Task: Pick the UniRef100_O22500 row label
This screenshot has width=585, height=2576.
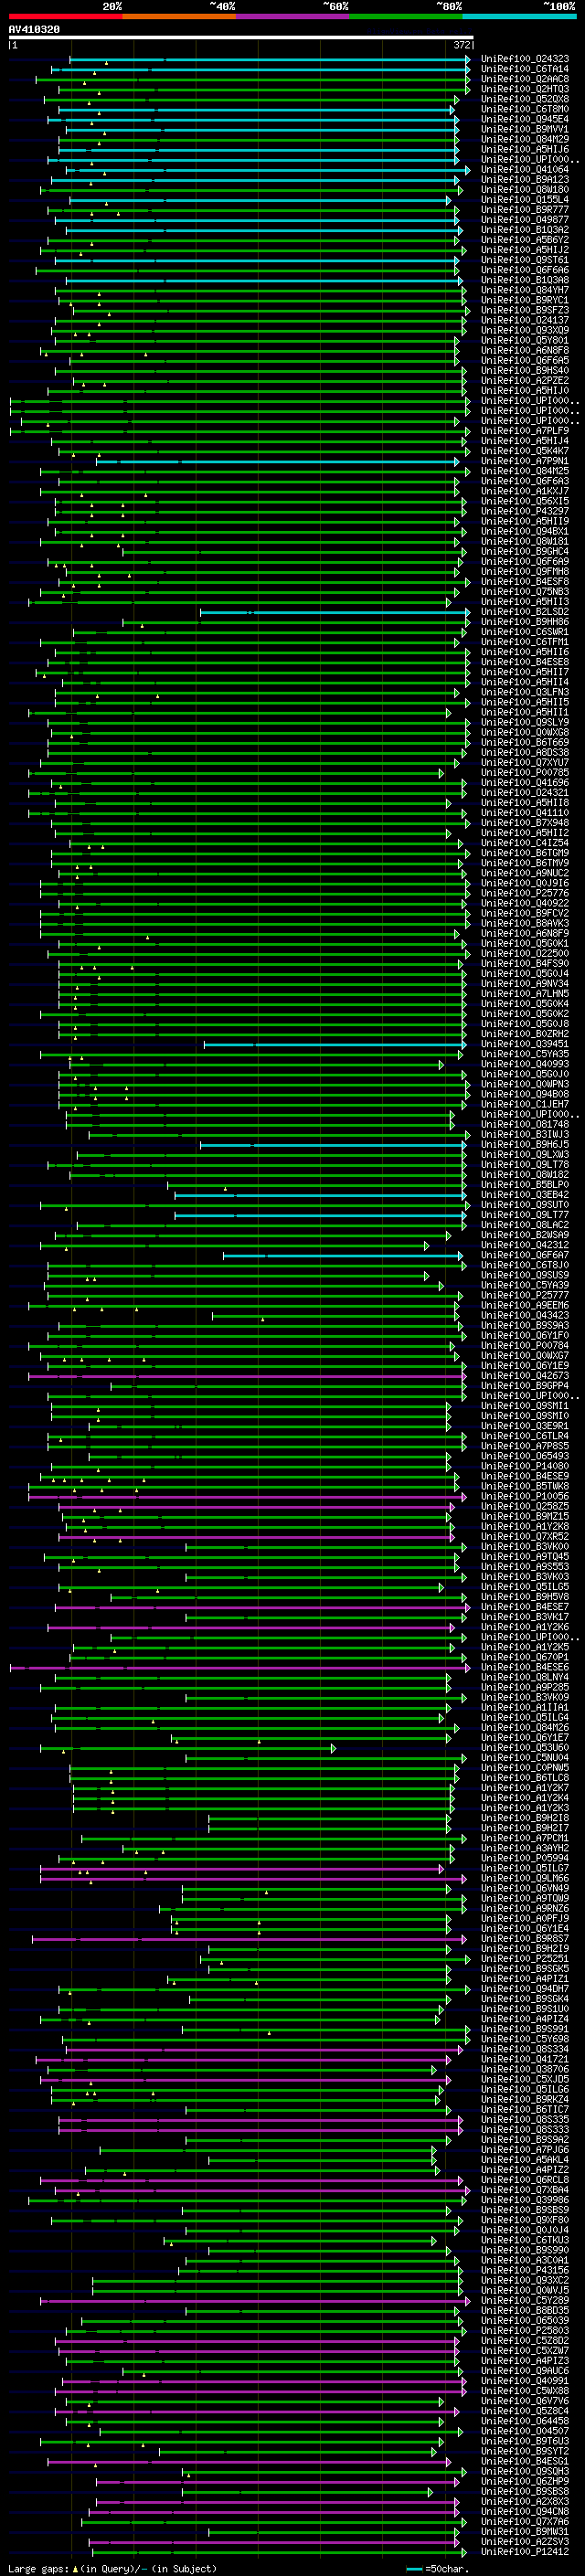Action: coord(525,954)
